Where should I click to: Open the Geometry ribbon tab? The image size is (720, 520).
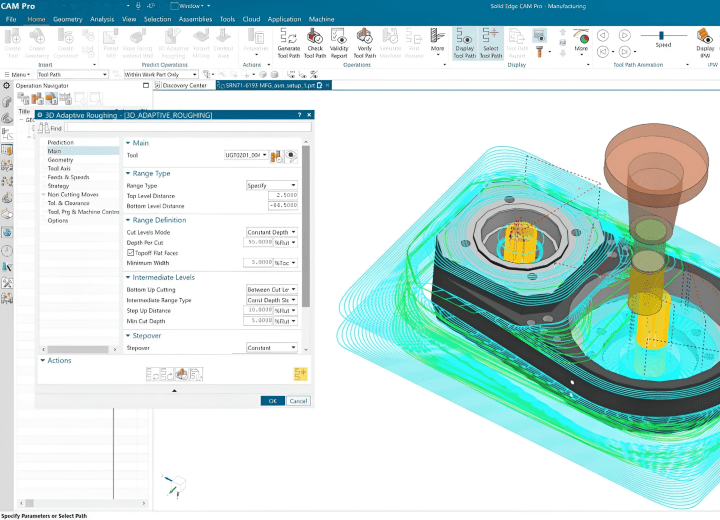coord(68,19)
